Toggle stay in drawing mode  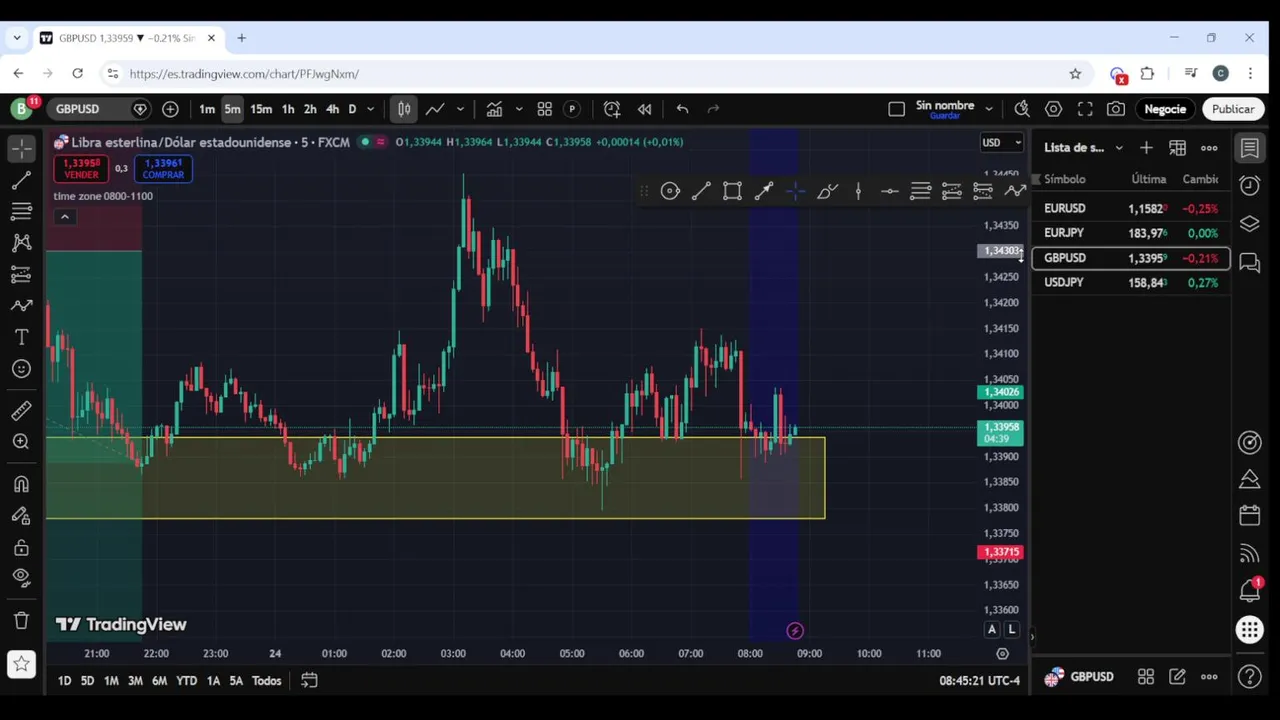(x=21, y=516)
